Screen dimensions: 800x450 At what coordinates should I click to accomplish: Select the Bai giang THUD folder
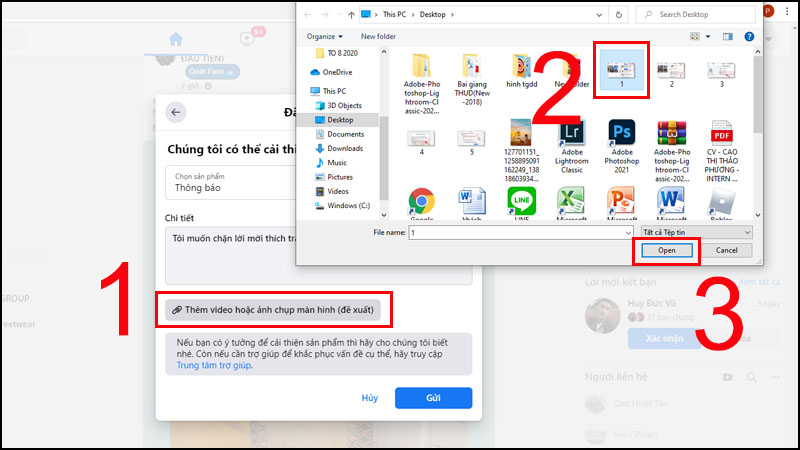[x=471, y=79]
